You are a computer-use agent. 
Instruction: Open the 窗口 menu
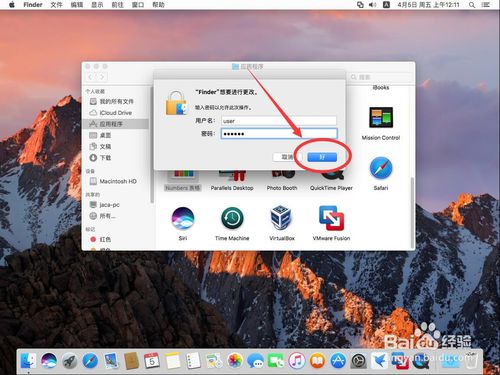pyautogui.click(x=138, y=5)
